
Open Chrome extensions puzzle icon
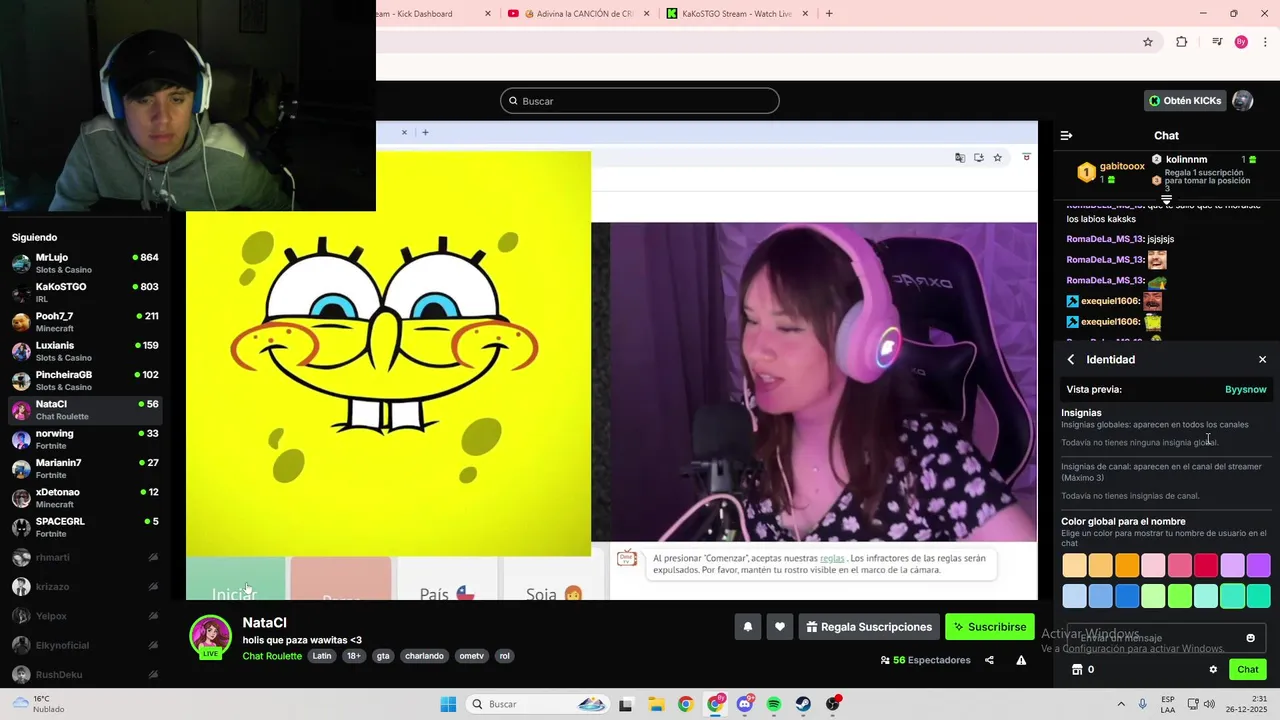[x=1182, y=42]
